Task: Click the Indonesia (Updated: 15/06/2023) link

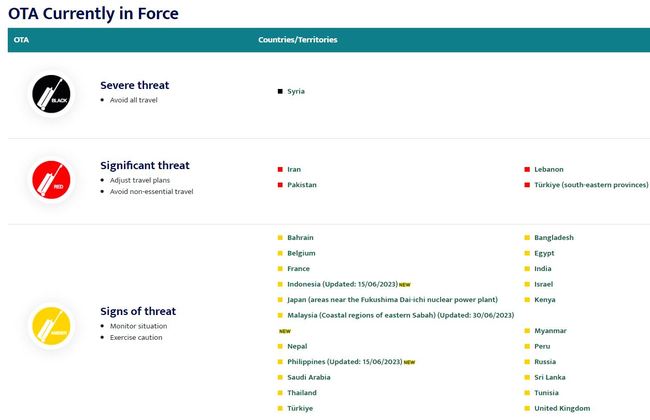Action: [341, 284]
